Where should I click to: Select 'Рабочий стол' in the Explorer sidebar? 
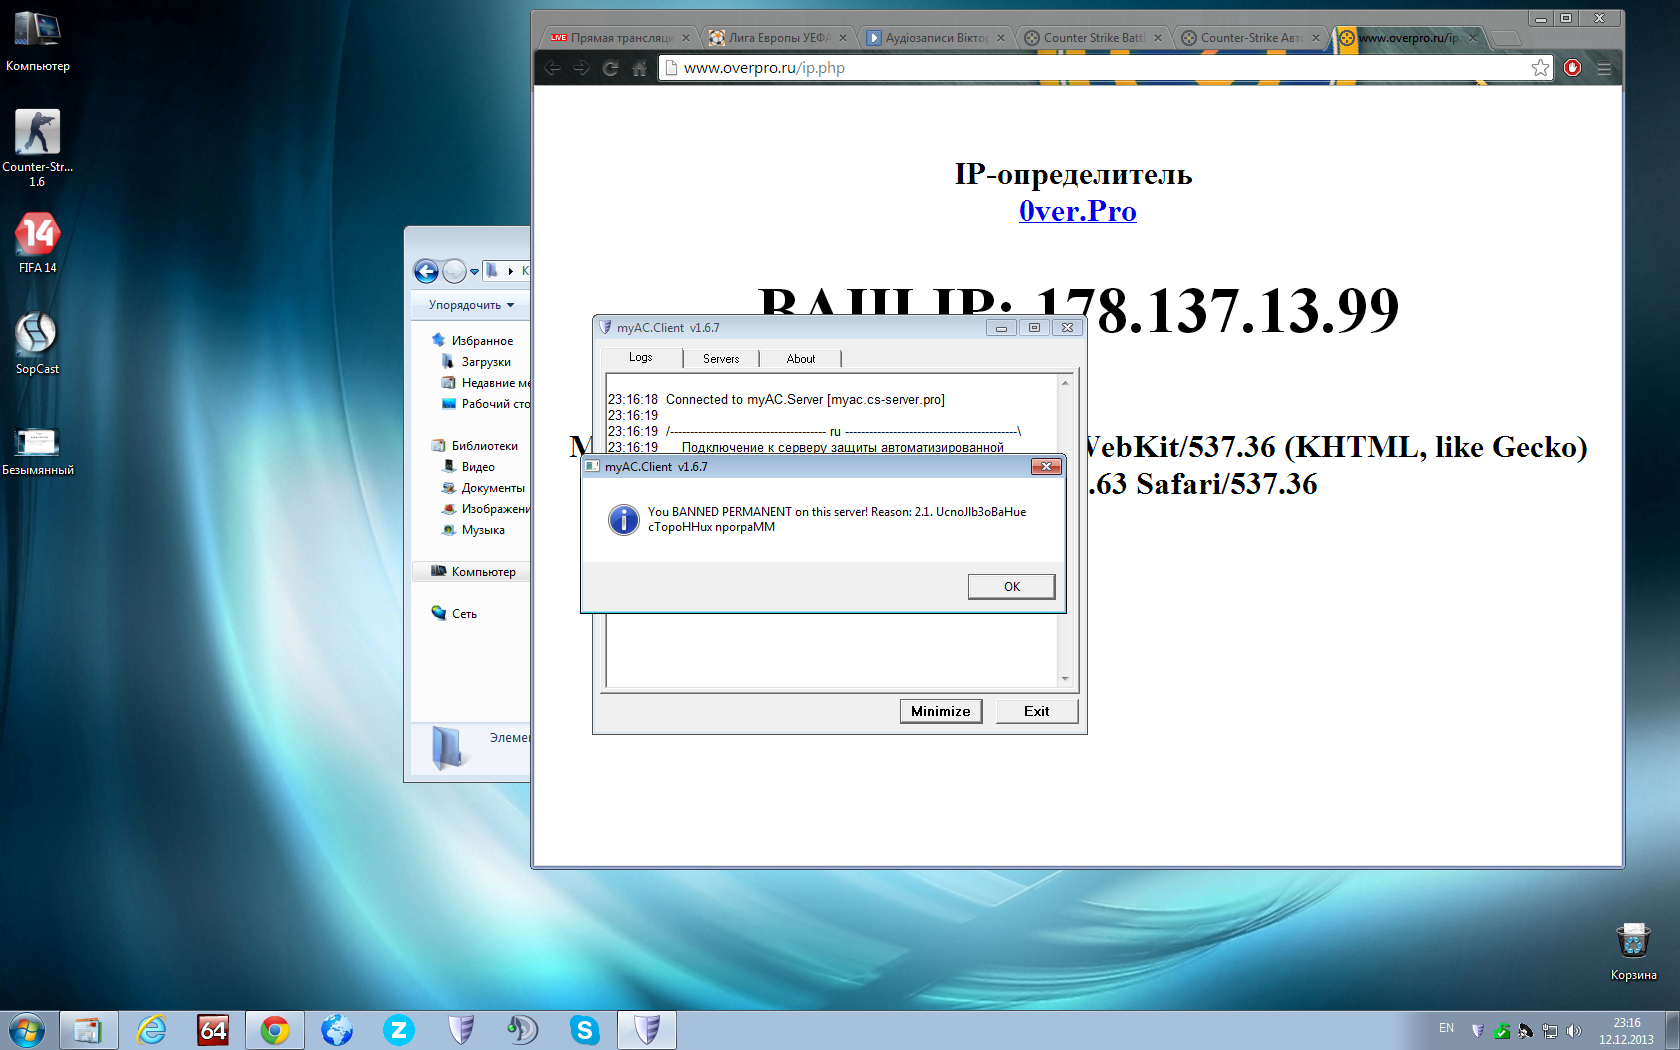(x=485, y=404)
